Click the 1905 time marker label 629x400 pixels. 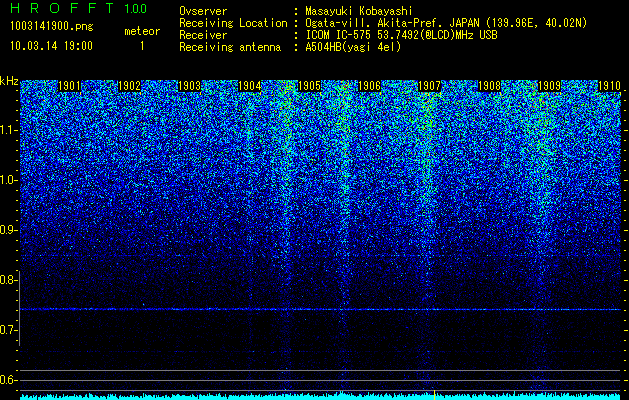pos(310,86)
